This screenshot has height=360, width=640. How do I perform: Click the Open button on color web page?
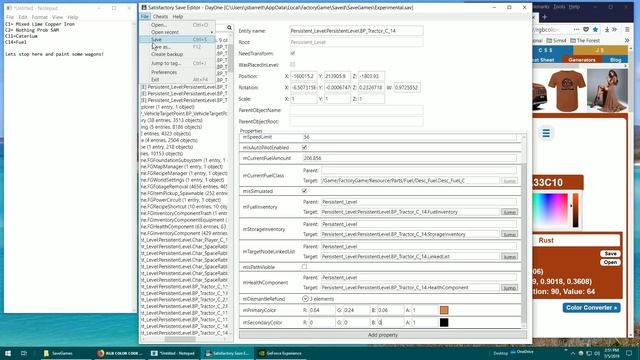[610, 262]
